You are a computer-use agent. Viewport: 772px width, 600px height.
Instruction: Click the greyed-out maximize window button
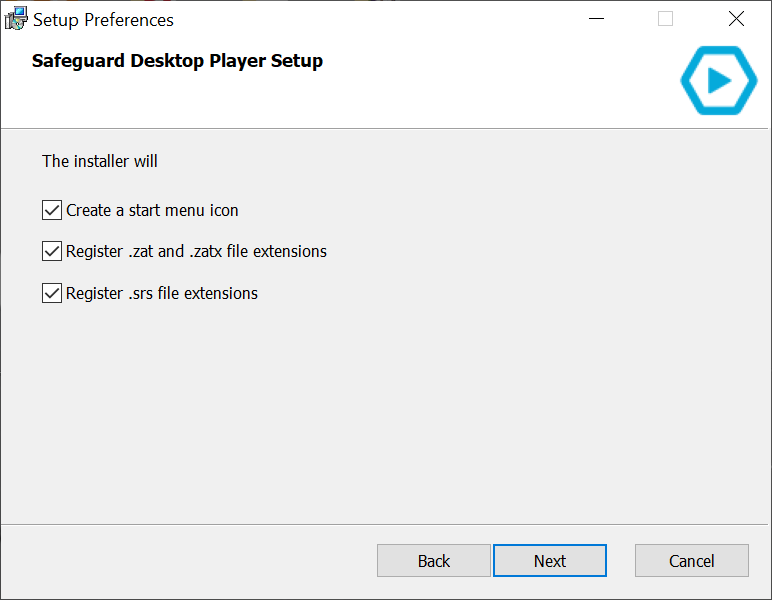(x=665, y=19)
